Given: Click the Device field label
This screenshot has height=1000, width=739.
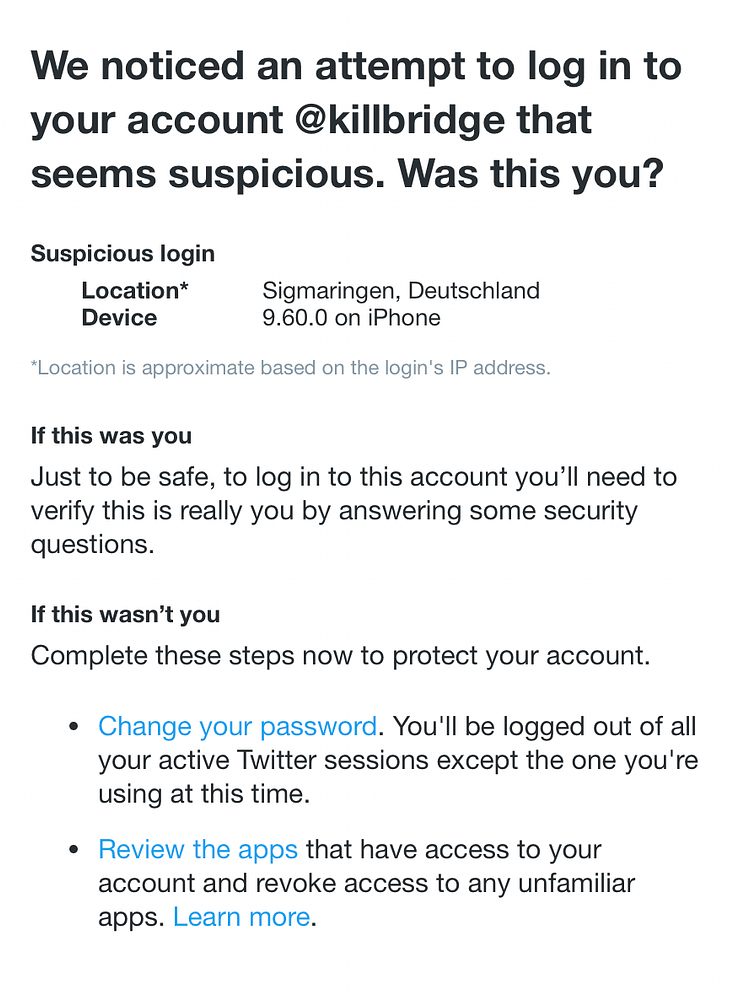Looking at the screenshot, I should point(119,318).
